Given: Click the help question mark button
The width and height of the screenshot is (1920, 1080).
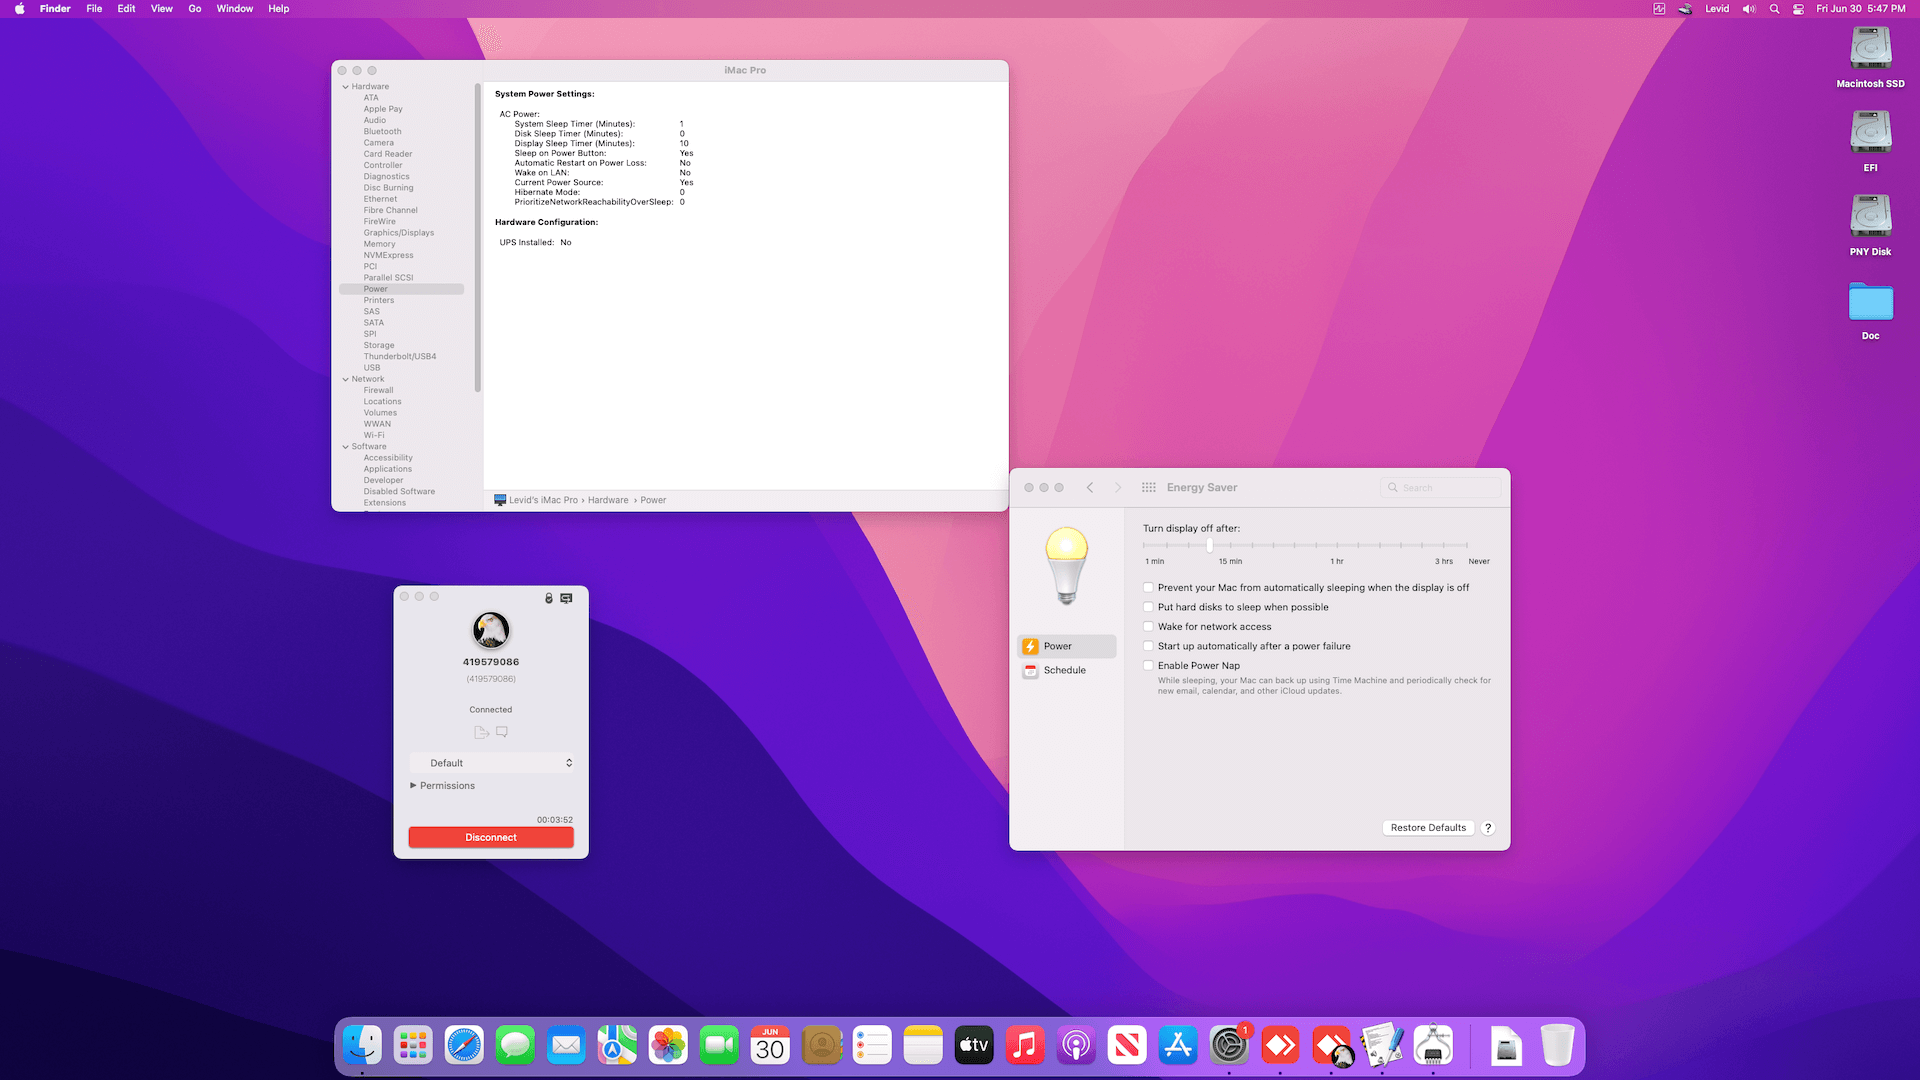Looking at the screenshot, I should pos(1488,828).
